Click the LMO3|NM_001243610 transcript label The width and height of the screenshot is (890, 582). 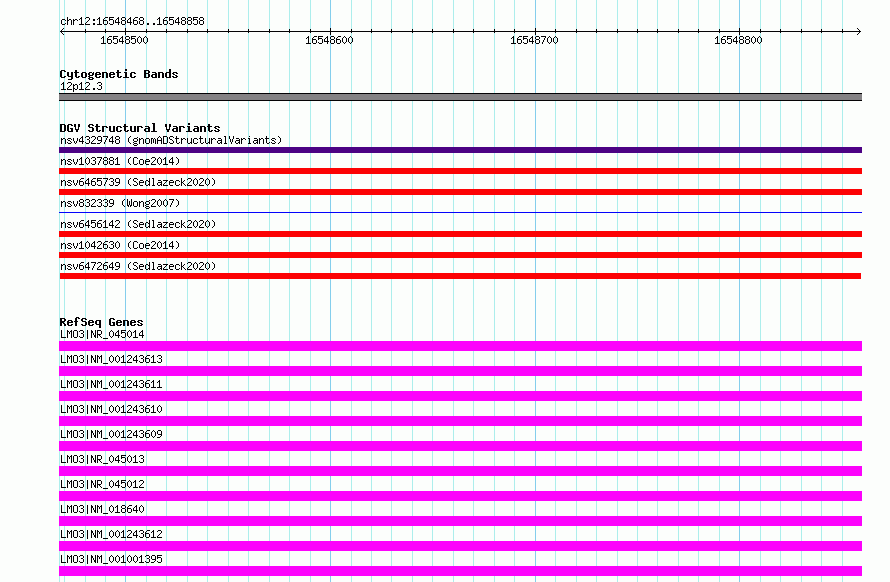(111, 409)
